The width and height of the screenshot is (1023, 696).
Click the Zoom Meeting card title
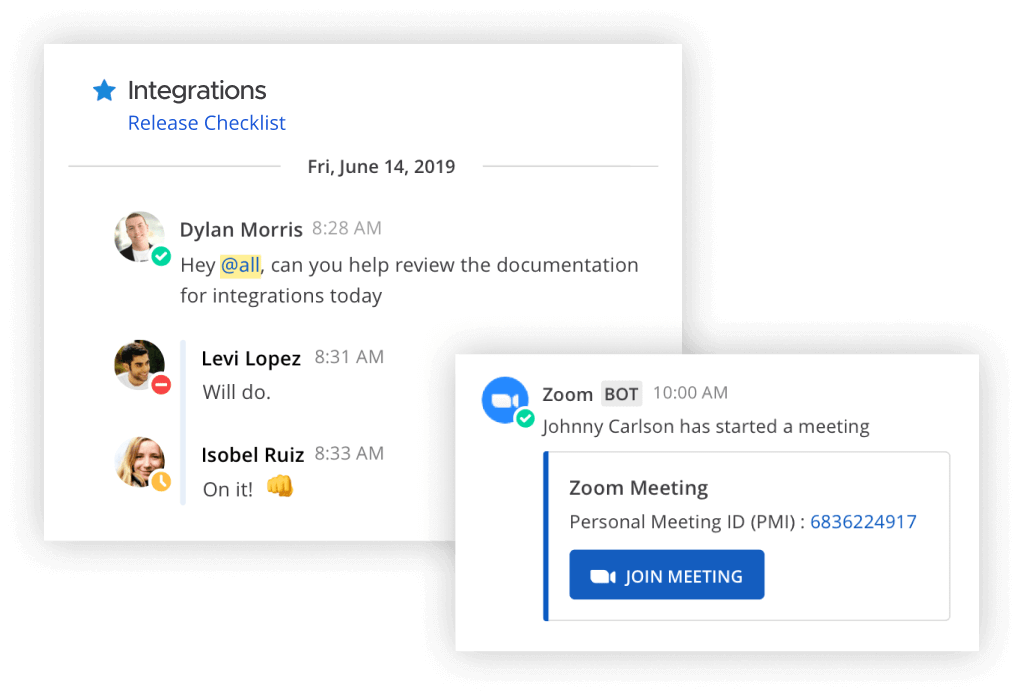(638, 488)
